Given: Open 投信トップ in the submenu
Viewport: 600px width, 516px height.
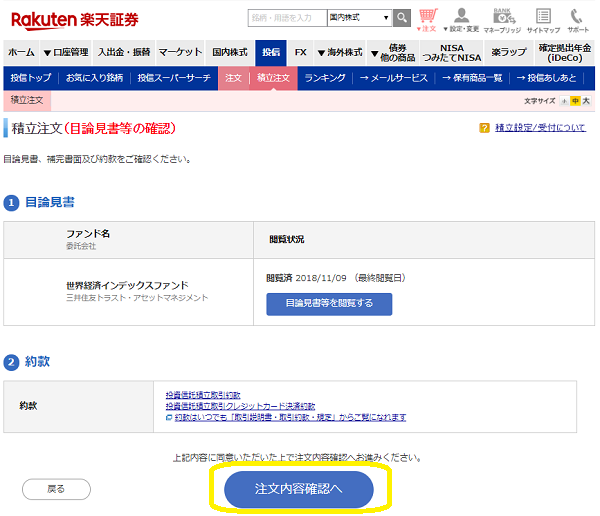Looking at the screenshot, I should click(x=31, y=78).
